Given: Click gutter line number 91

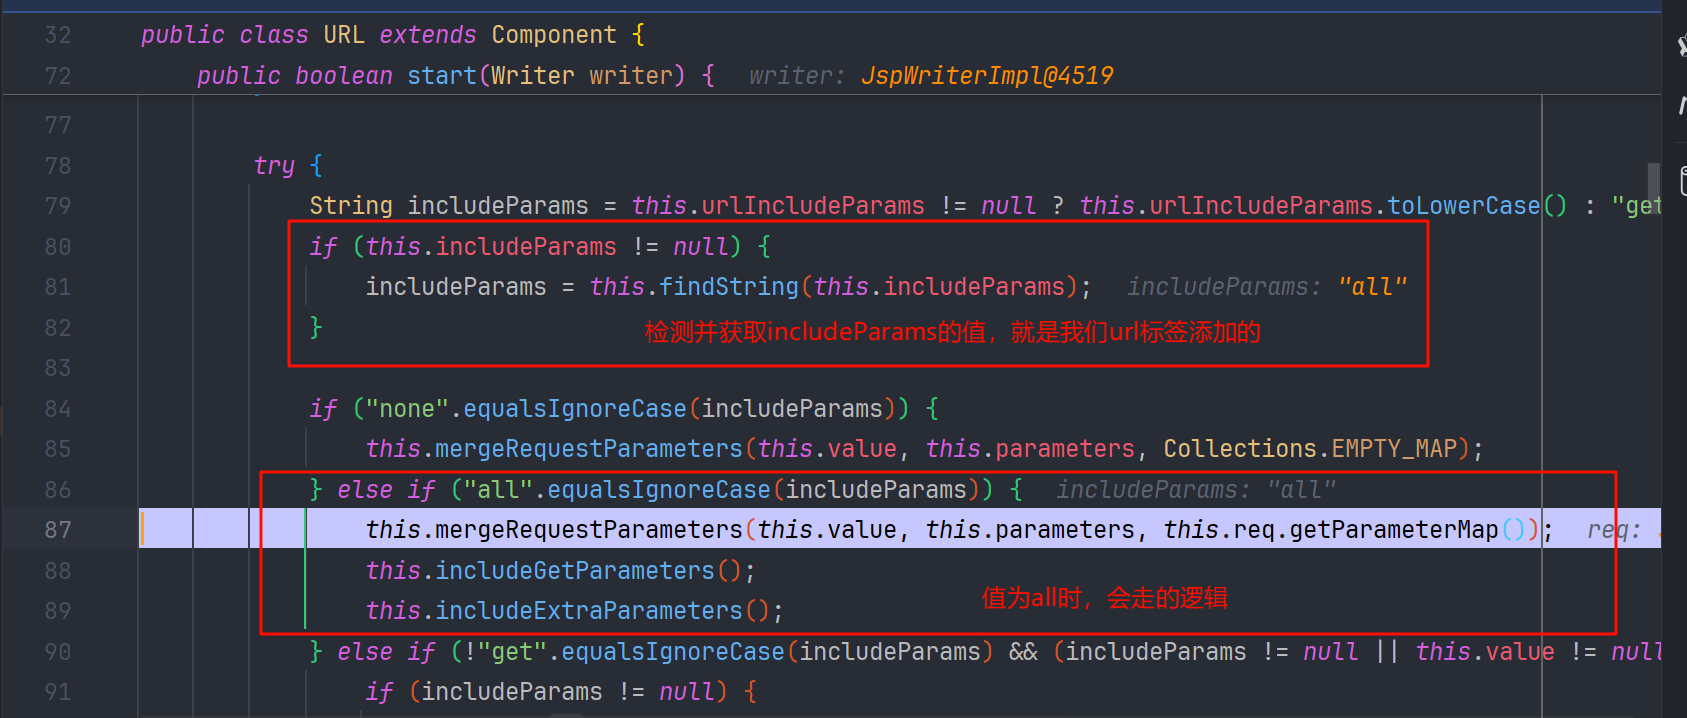Looking at the screenshot, I should pos(58,692).
